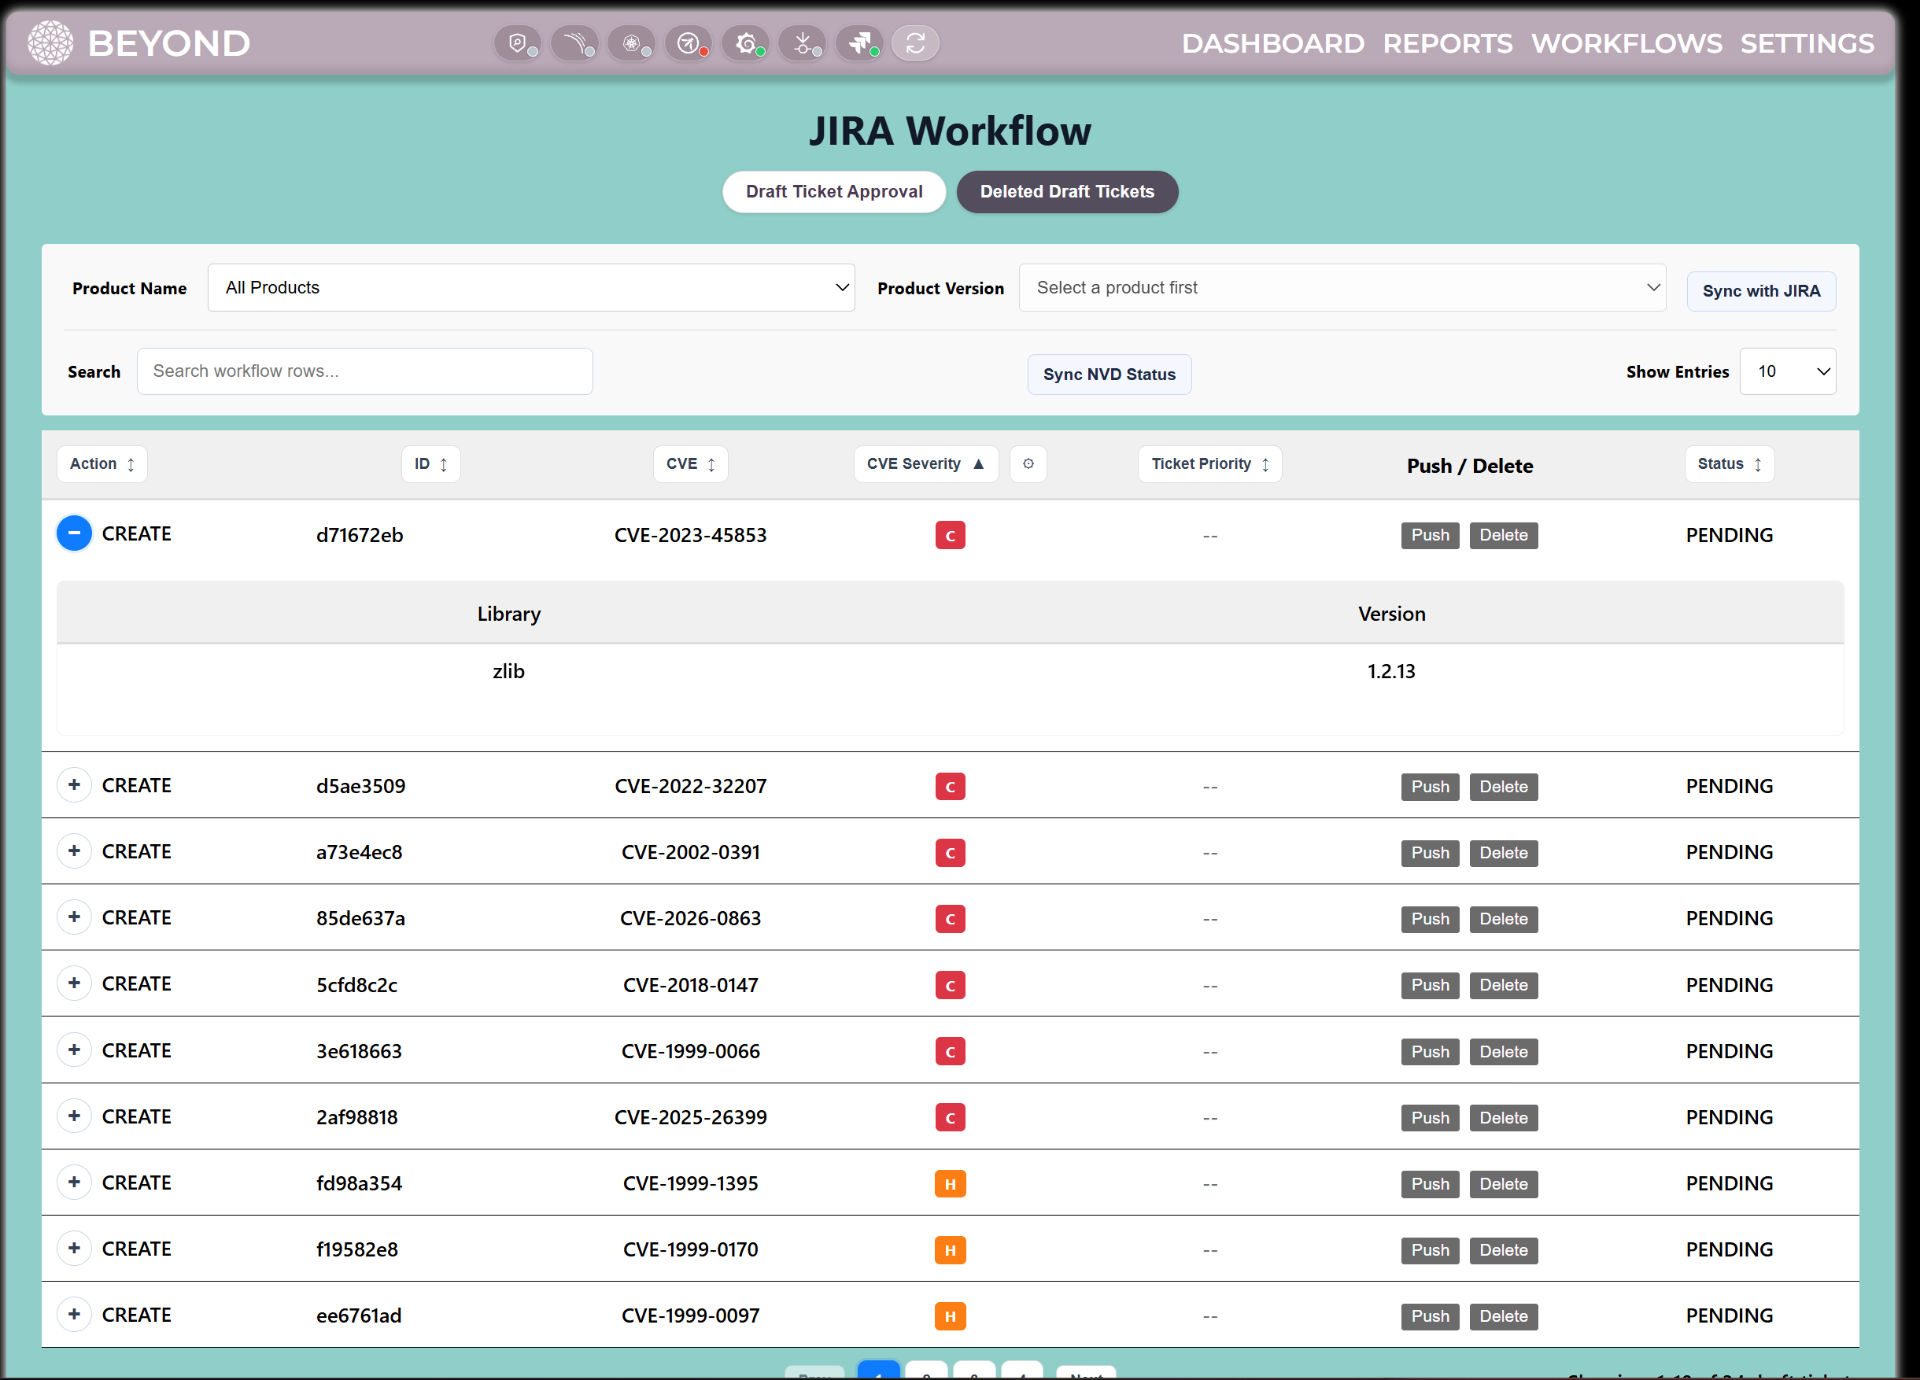Expand row f19582e8 details

point(74,1248)
